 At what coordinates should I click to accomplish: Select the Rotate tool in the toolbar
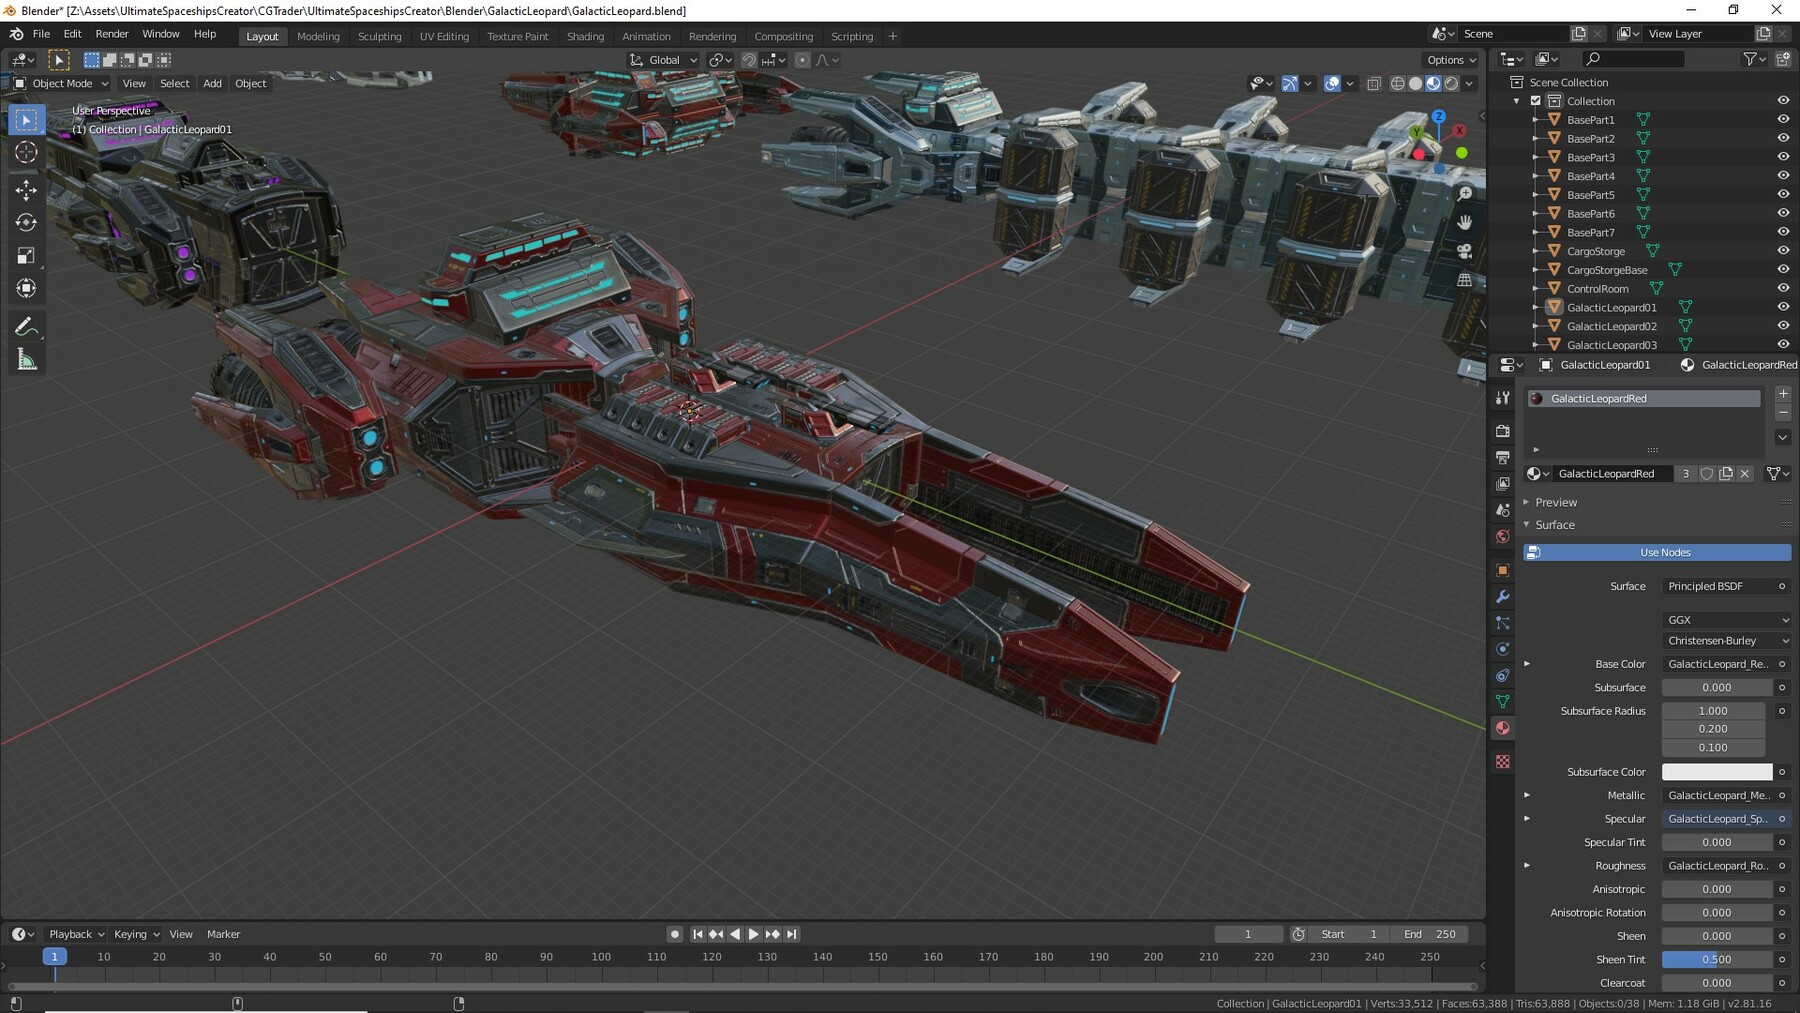click(27, 222)
